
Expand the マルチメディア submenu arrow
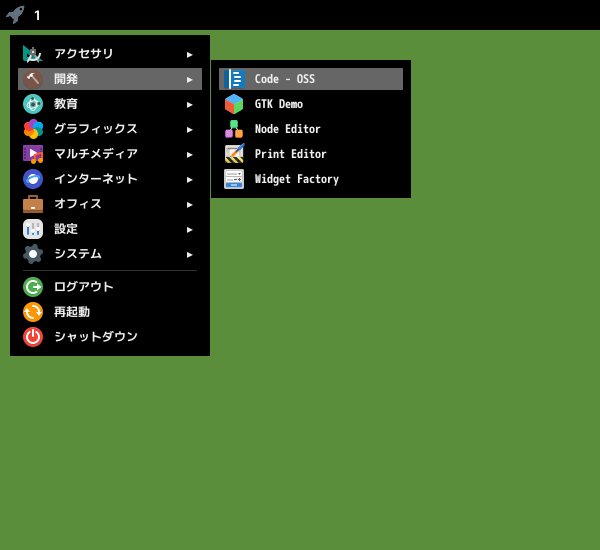pyautogui.click(x=189, y=155)
